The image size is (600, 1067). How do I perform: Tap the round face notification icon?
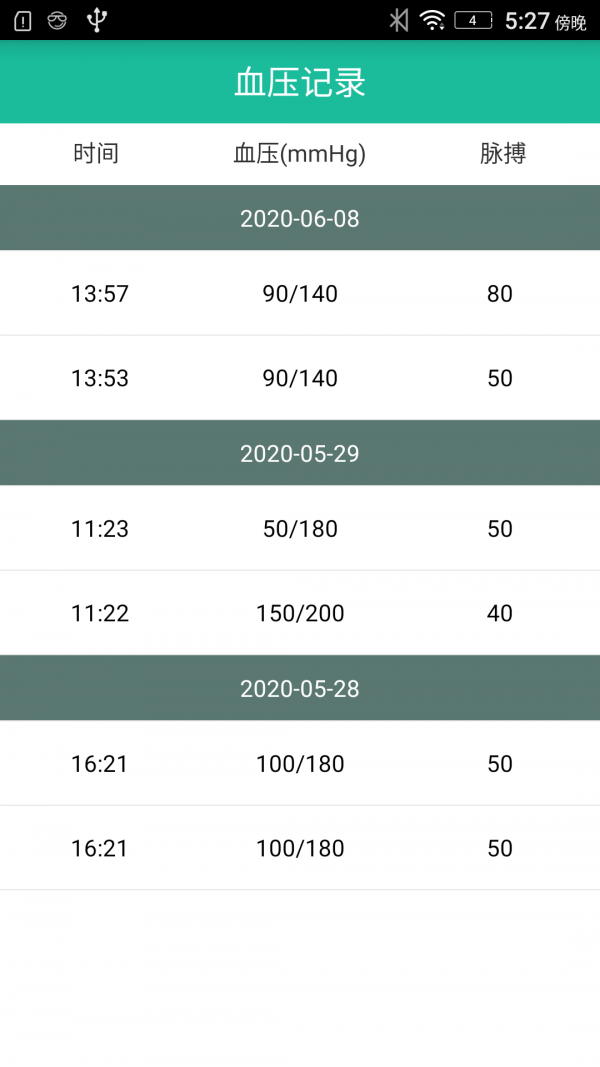coord(57,20)
